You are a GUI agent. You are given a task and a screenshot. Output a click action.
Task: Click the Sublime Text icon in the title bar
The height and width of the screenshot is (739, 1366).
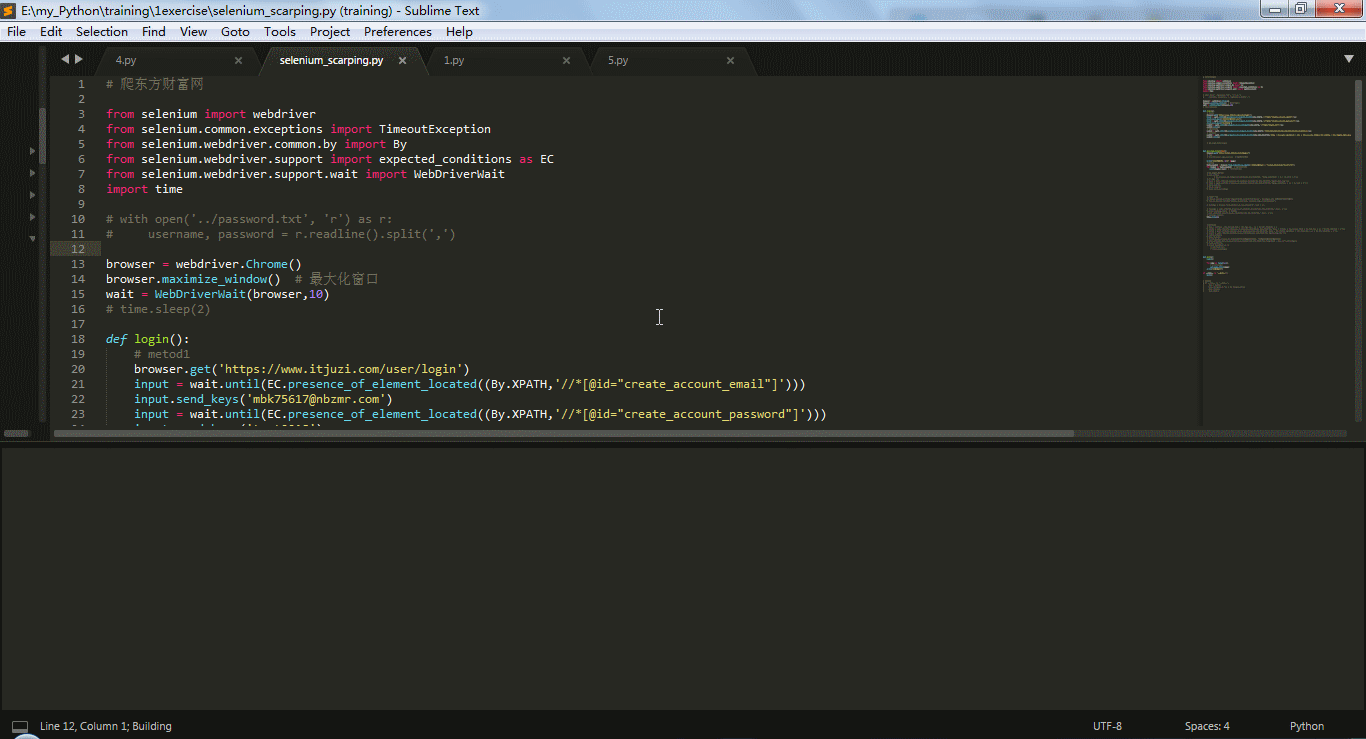click(x=10, y=10)
